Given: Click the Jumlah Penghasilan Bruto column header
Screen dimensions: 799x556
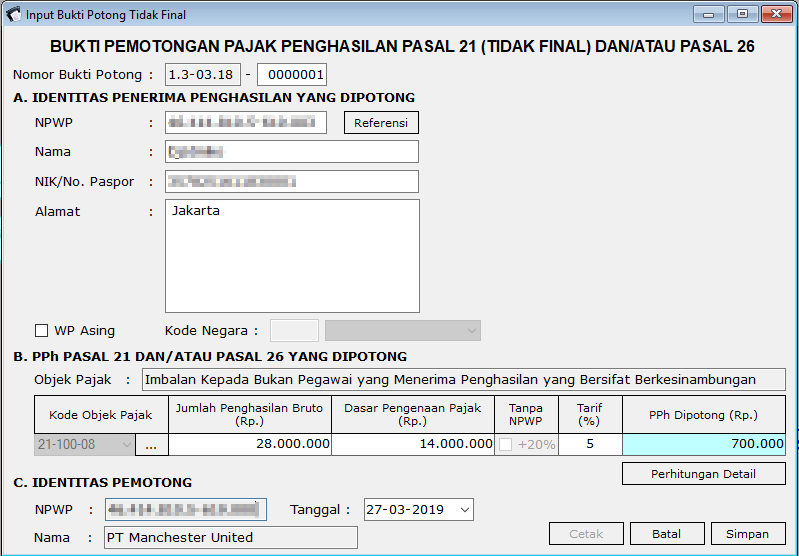Looking at the screenshot, I should (250, 415).
